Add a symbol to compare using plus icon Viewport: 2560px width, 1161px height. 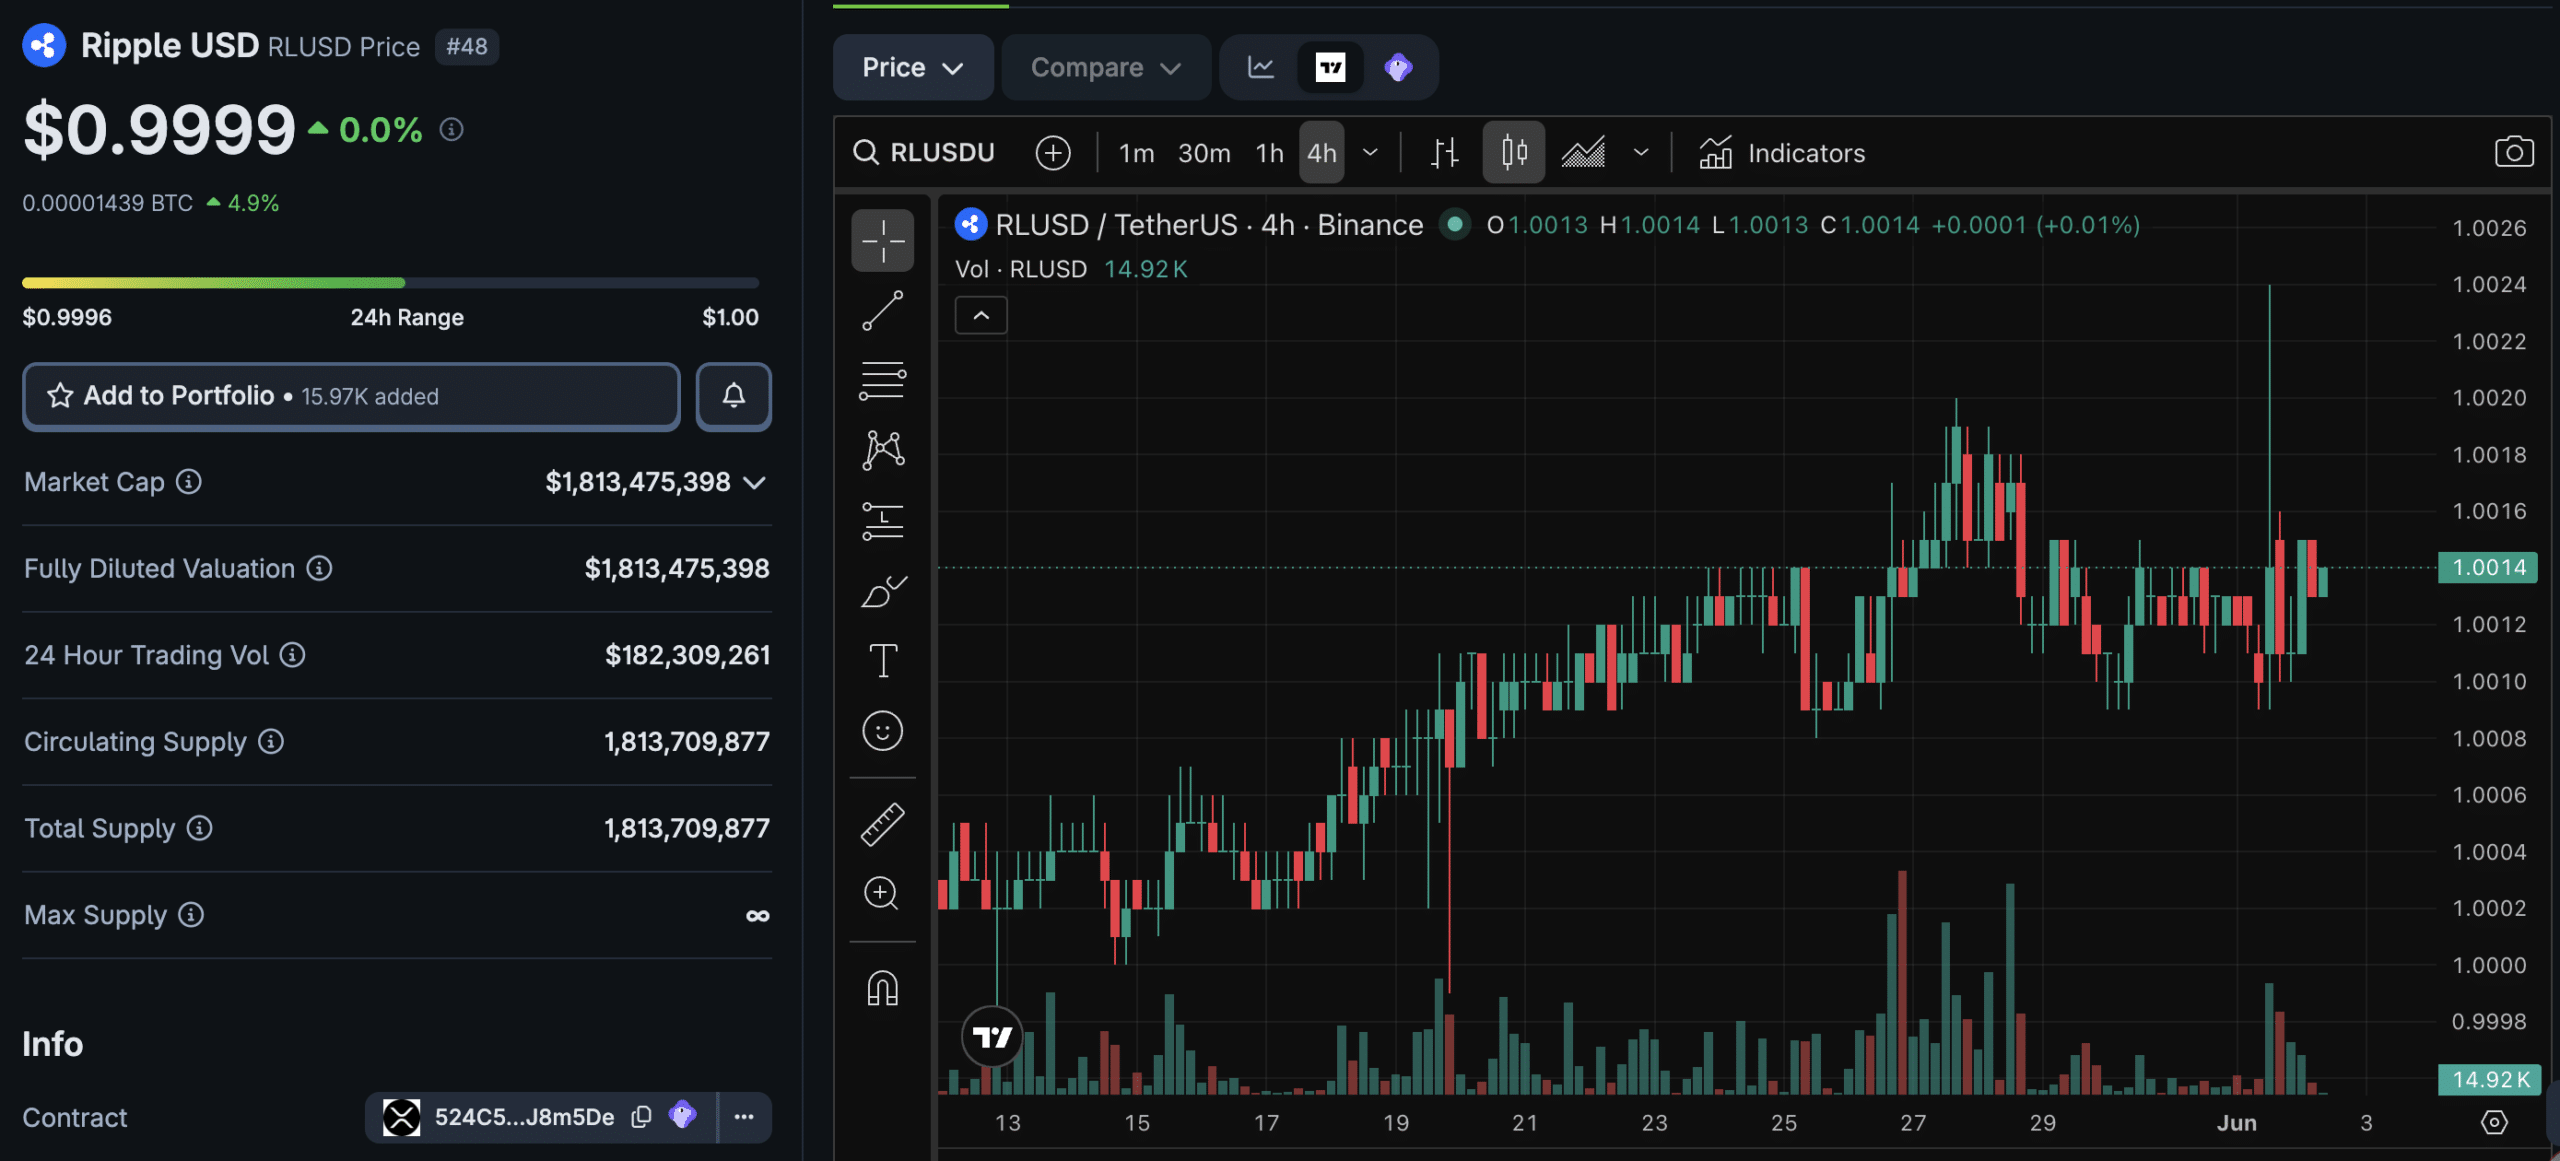pos(1053,153)
